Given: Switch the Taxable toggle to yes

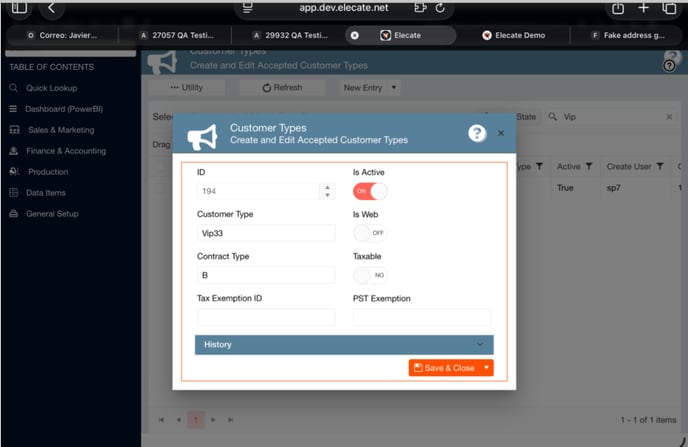Looking at the screenshot, I should click(370, 275).
